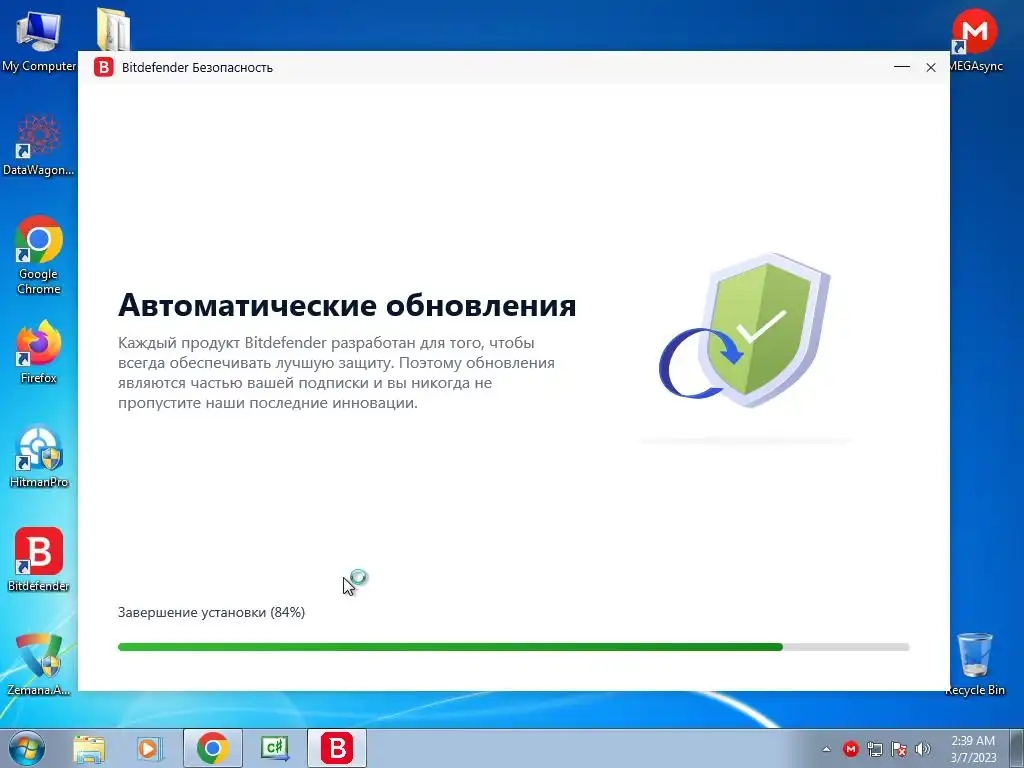Open the volume speaker tray icon
Viewport: 1024px width, 768px height.
pyautogui.click(x=923, y=749)
